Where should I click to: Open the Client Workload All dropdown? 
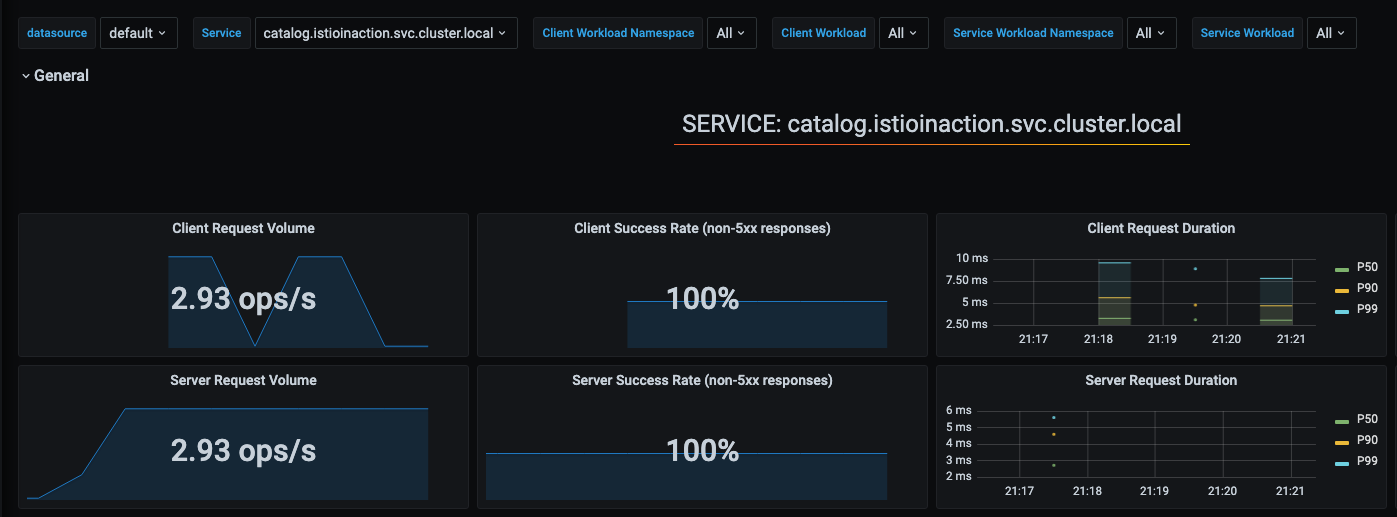click(903, 33)
